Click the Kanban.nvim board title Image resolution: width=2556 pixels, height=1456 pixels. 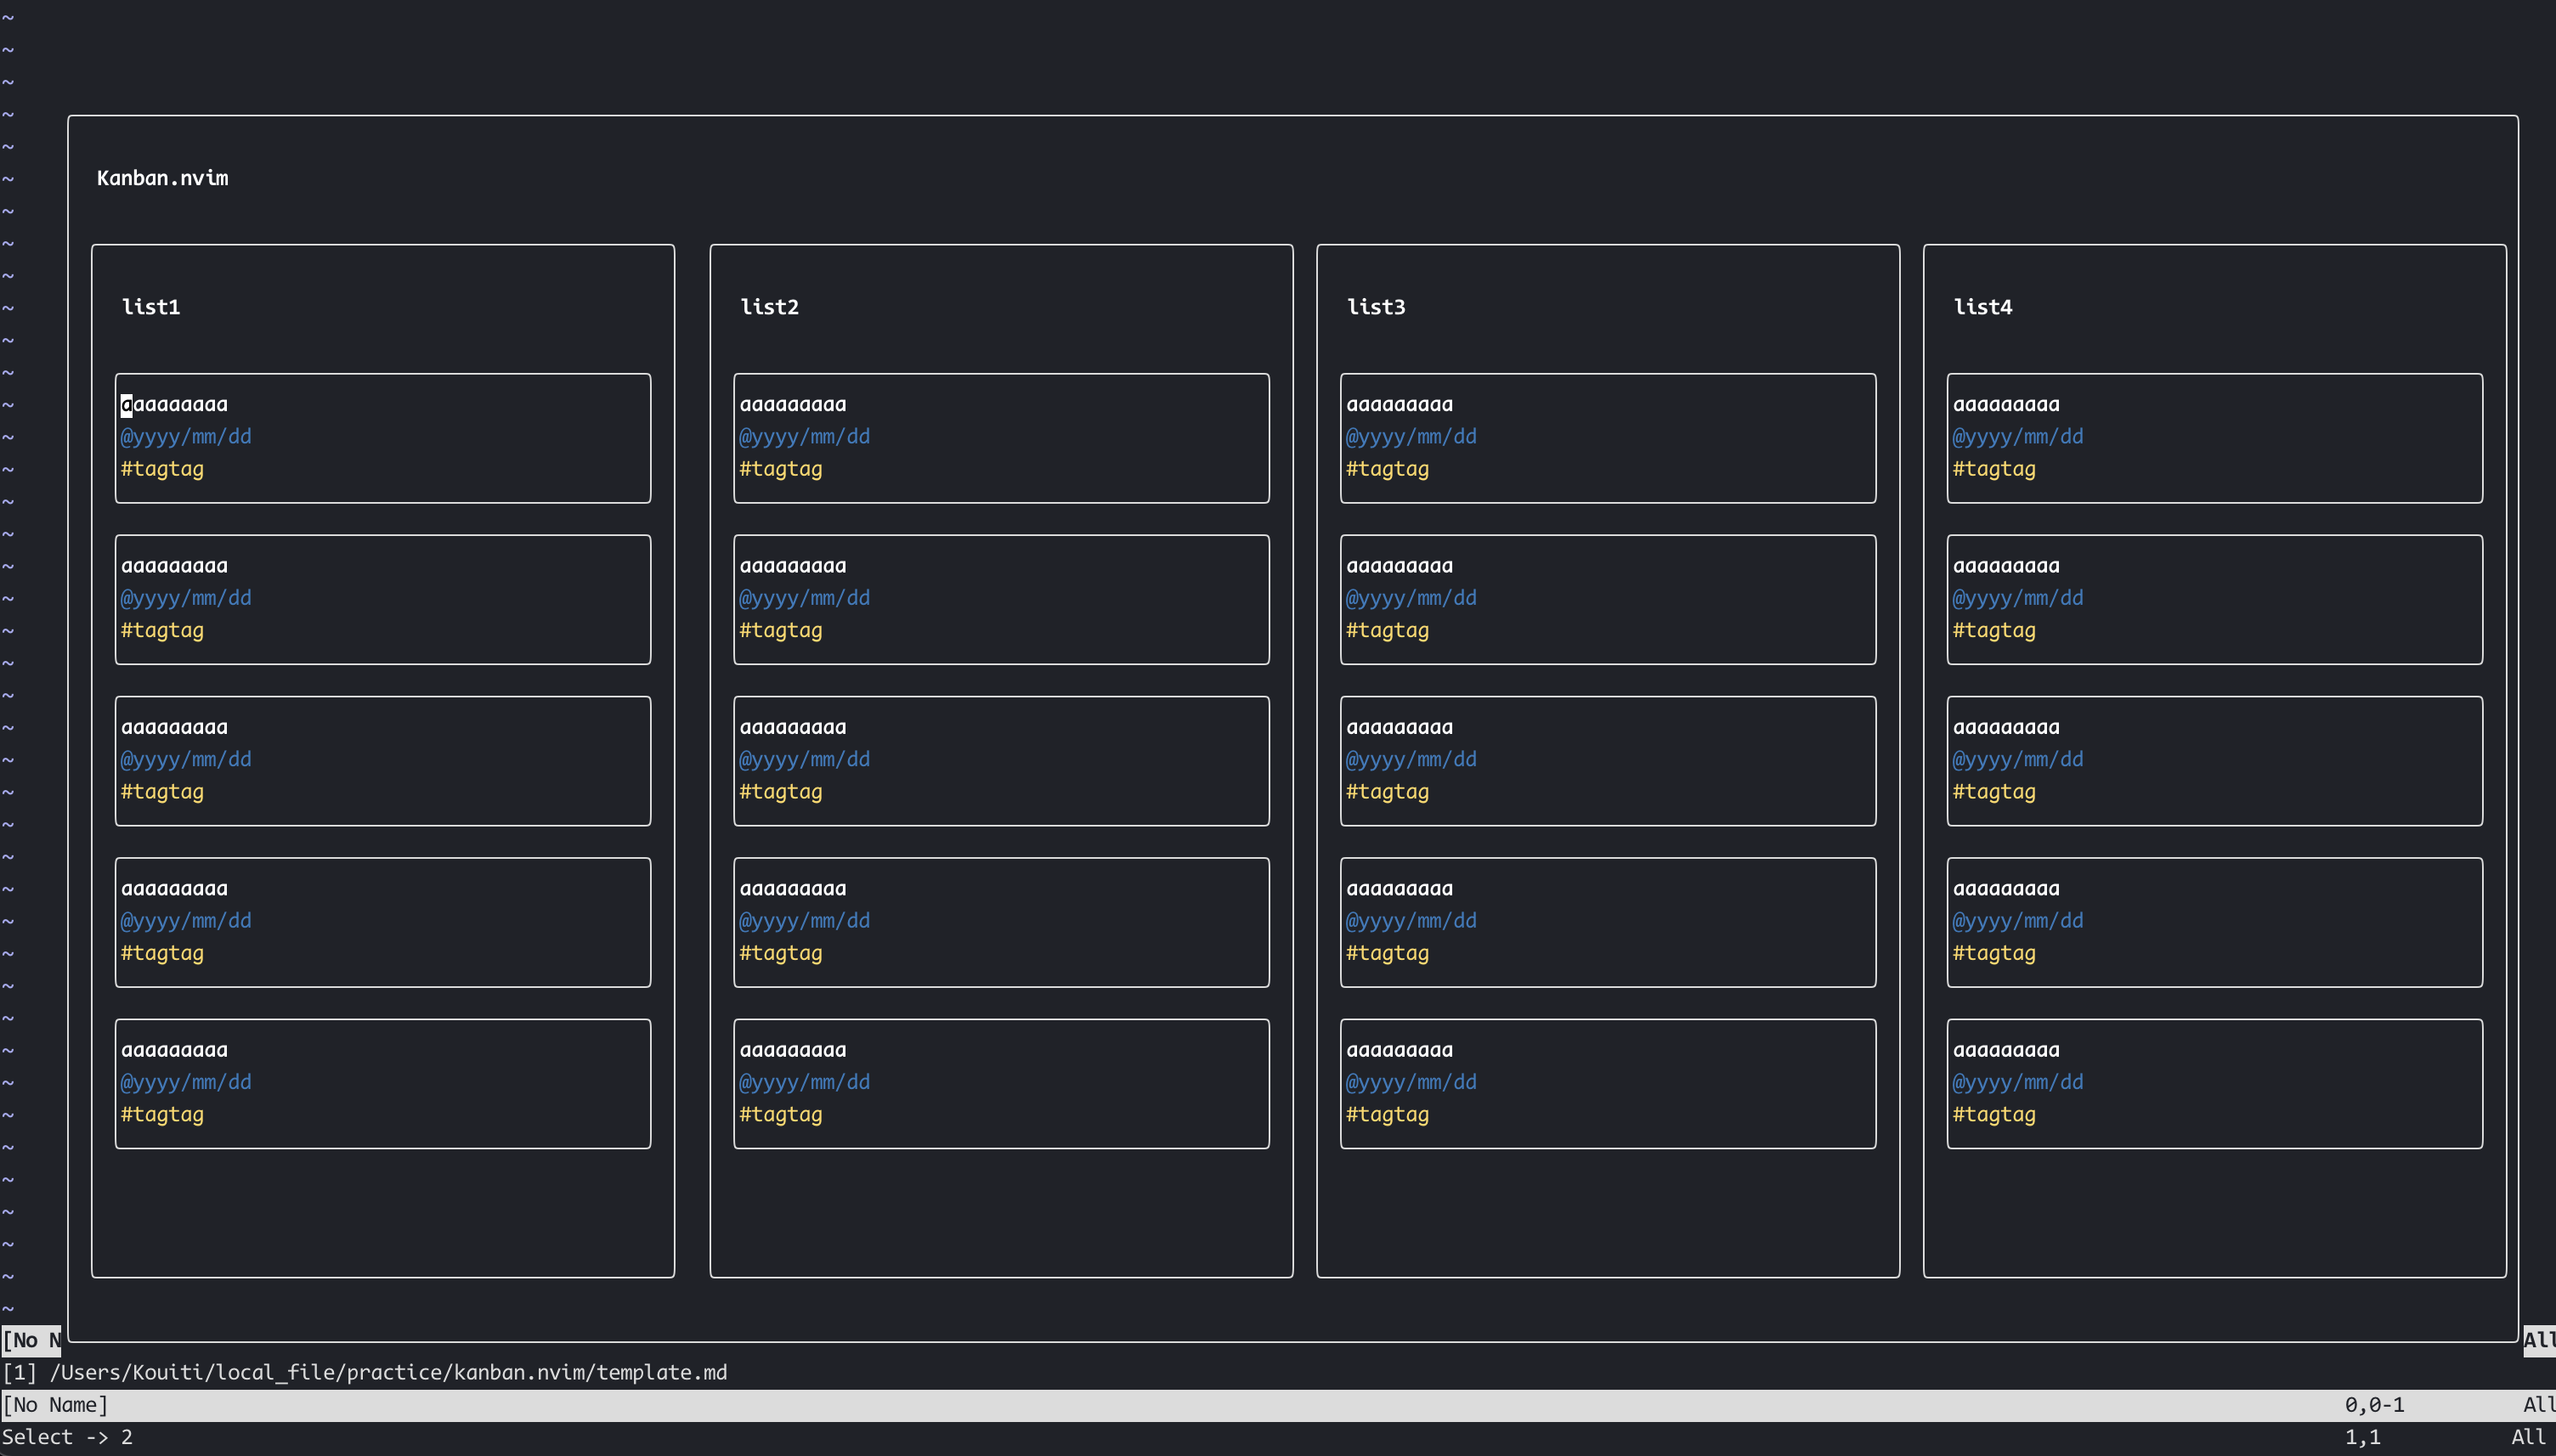point(162,178)
